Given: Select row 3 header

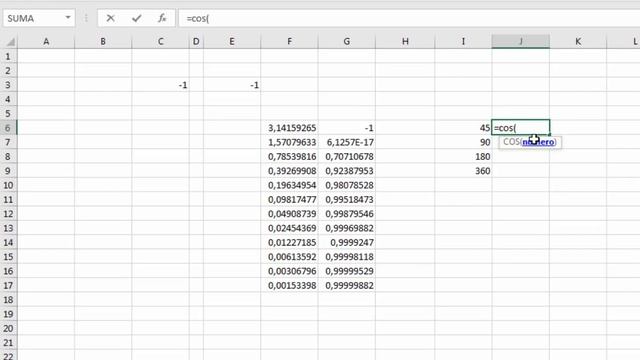Looking at the screenshot, I should tap(8, 85).
